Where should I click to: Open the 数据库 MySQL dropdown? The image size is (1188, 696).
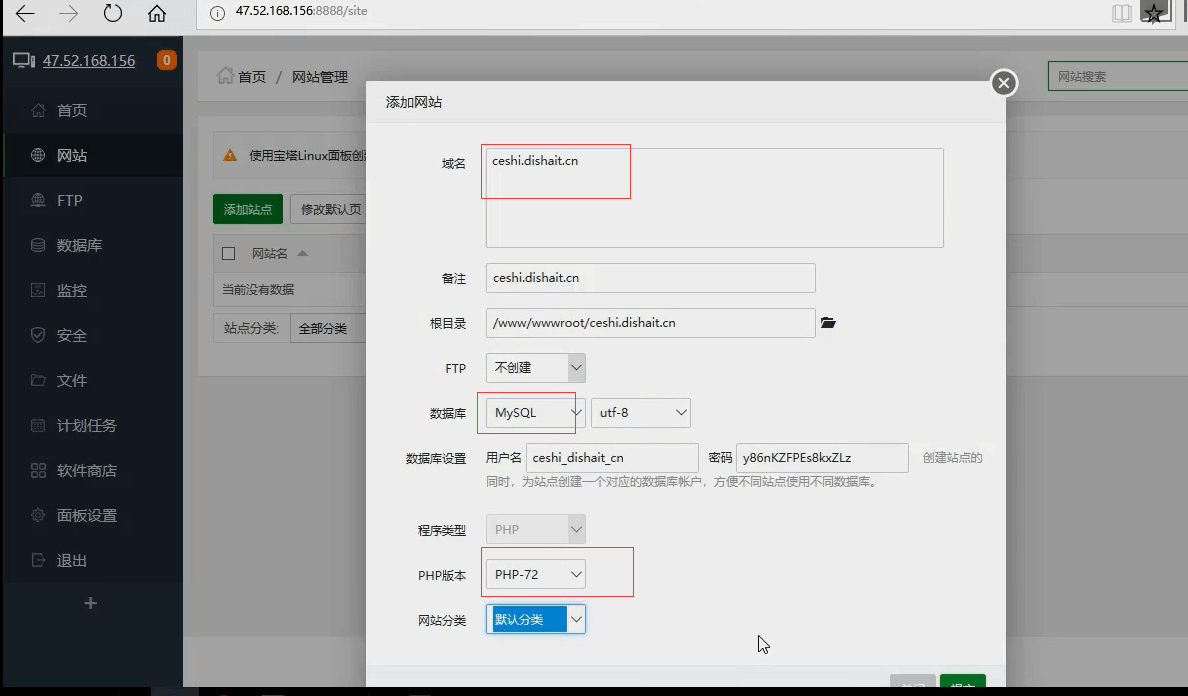point(536,413)
